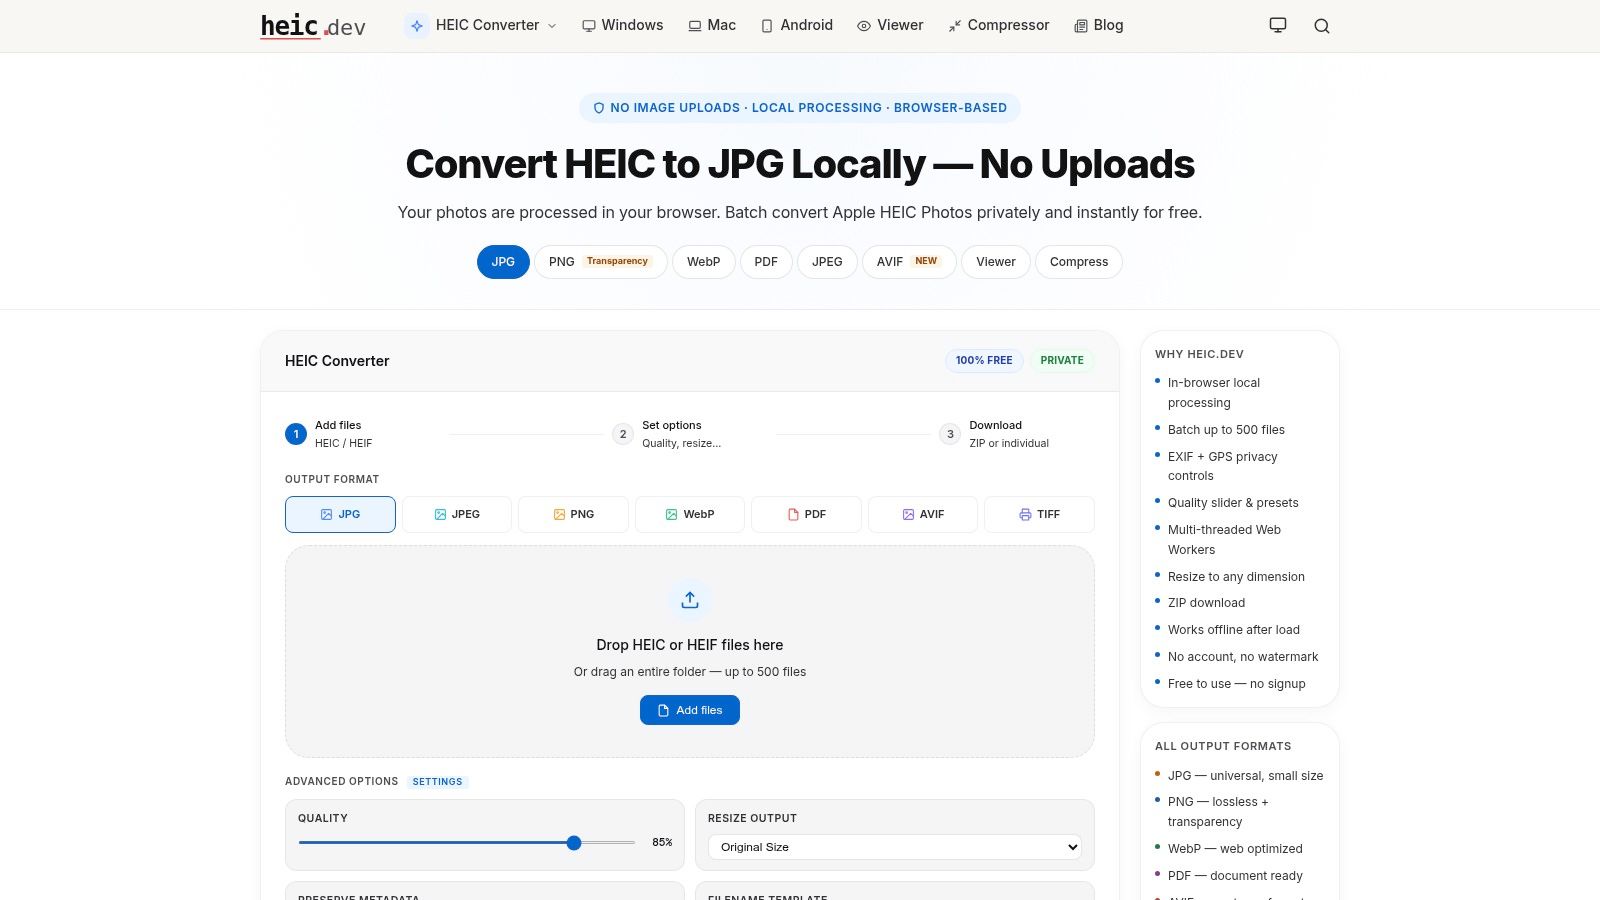This screenshot has width=1600, height=900.
Task: Select AVIF output format tile
Action: pos(923,514)
